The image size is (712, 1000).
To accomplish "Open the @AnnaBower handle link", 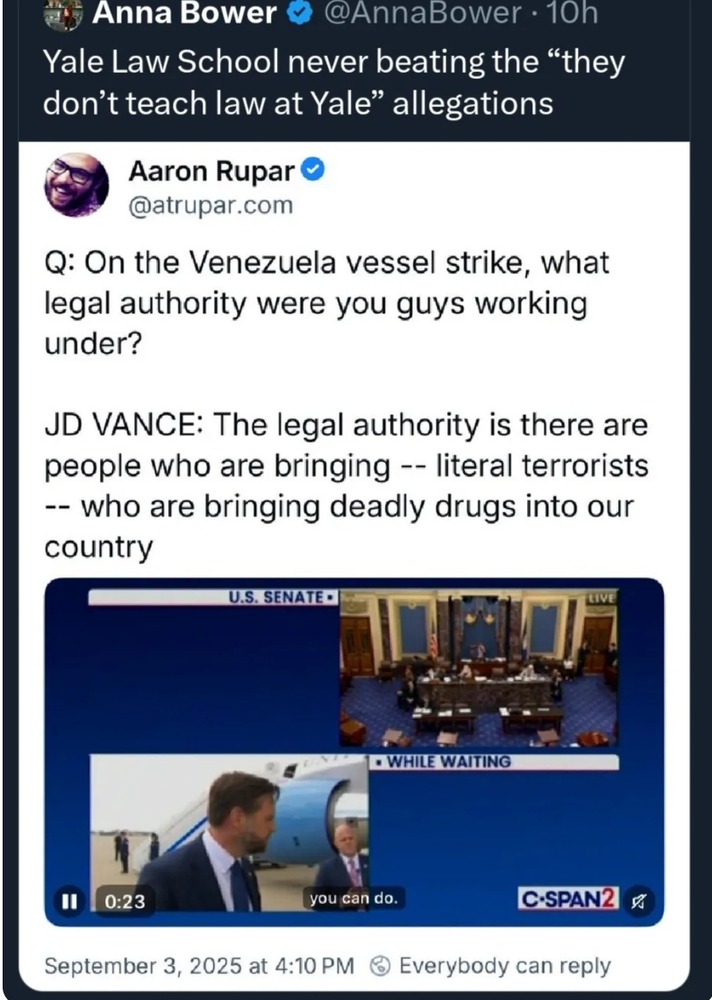I will 422,13.
